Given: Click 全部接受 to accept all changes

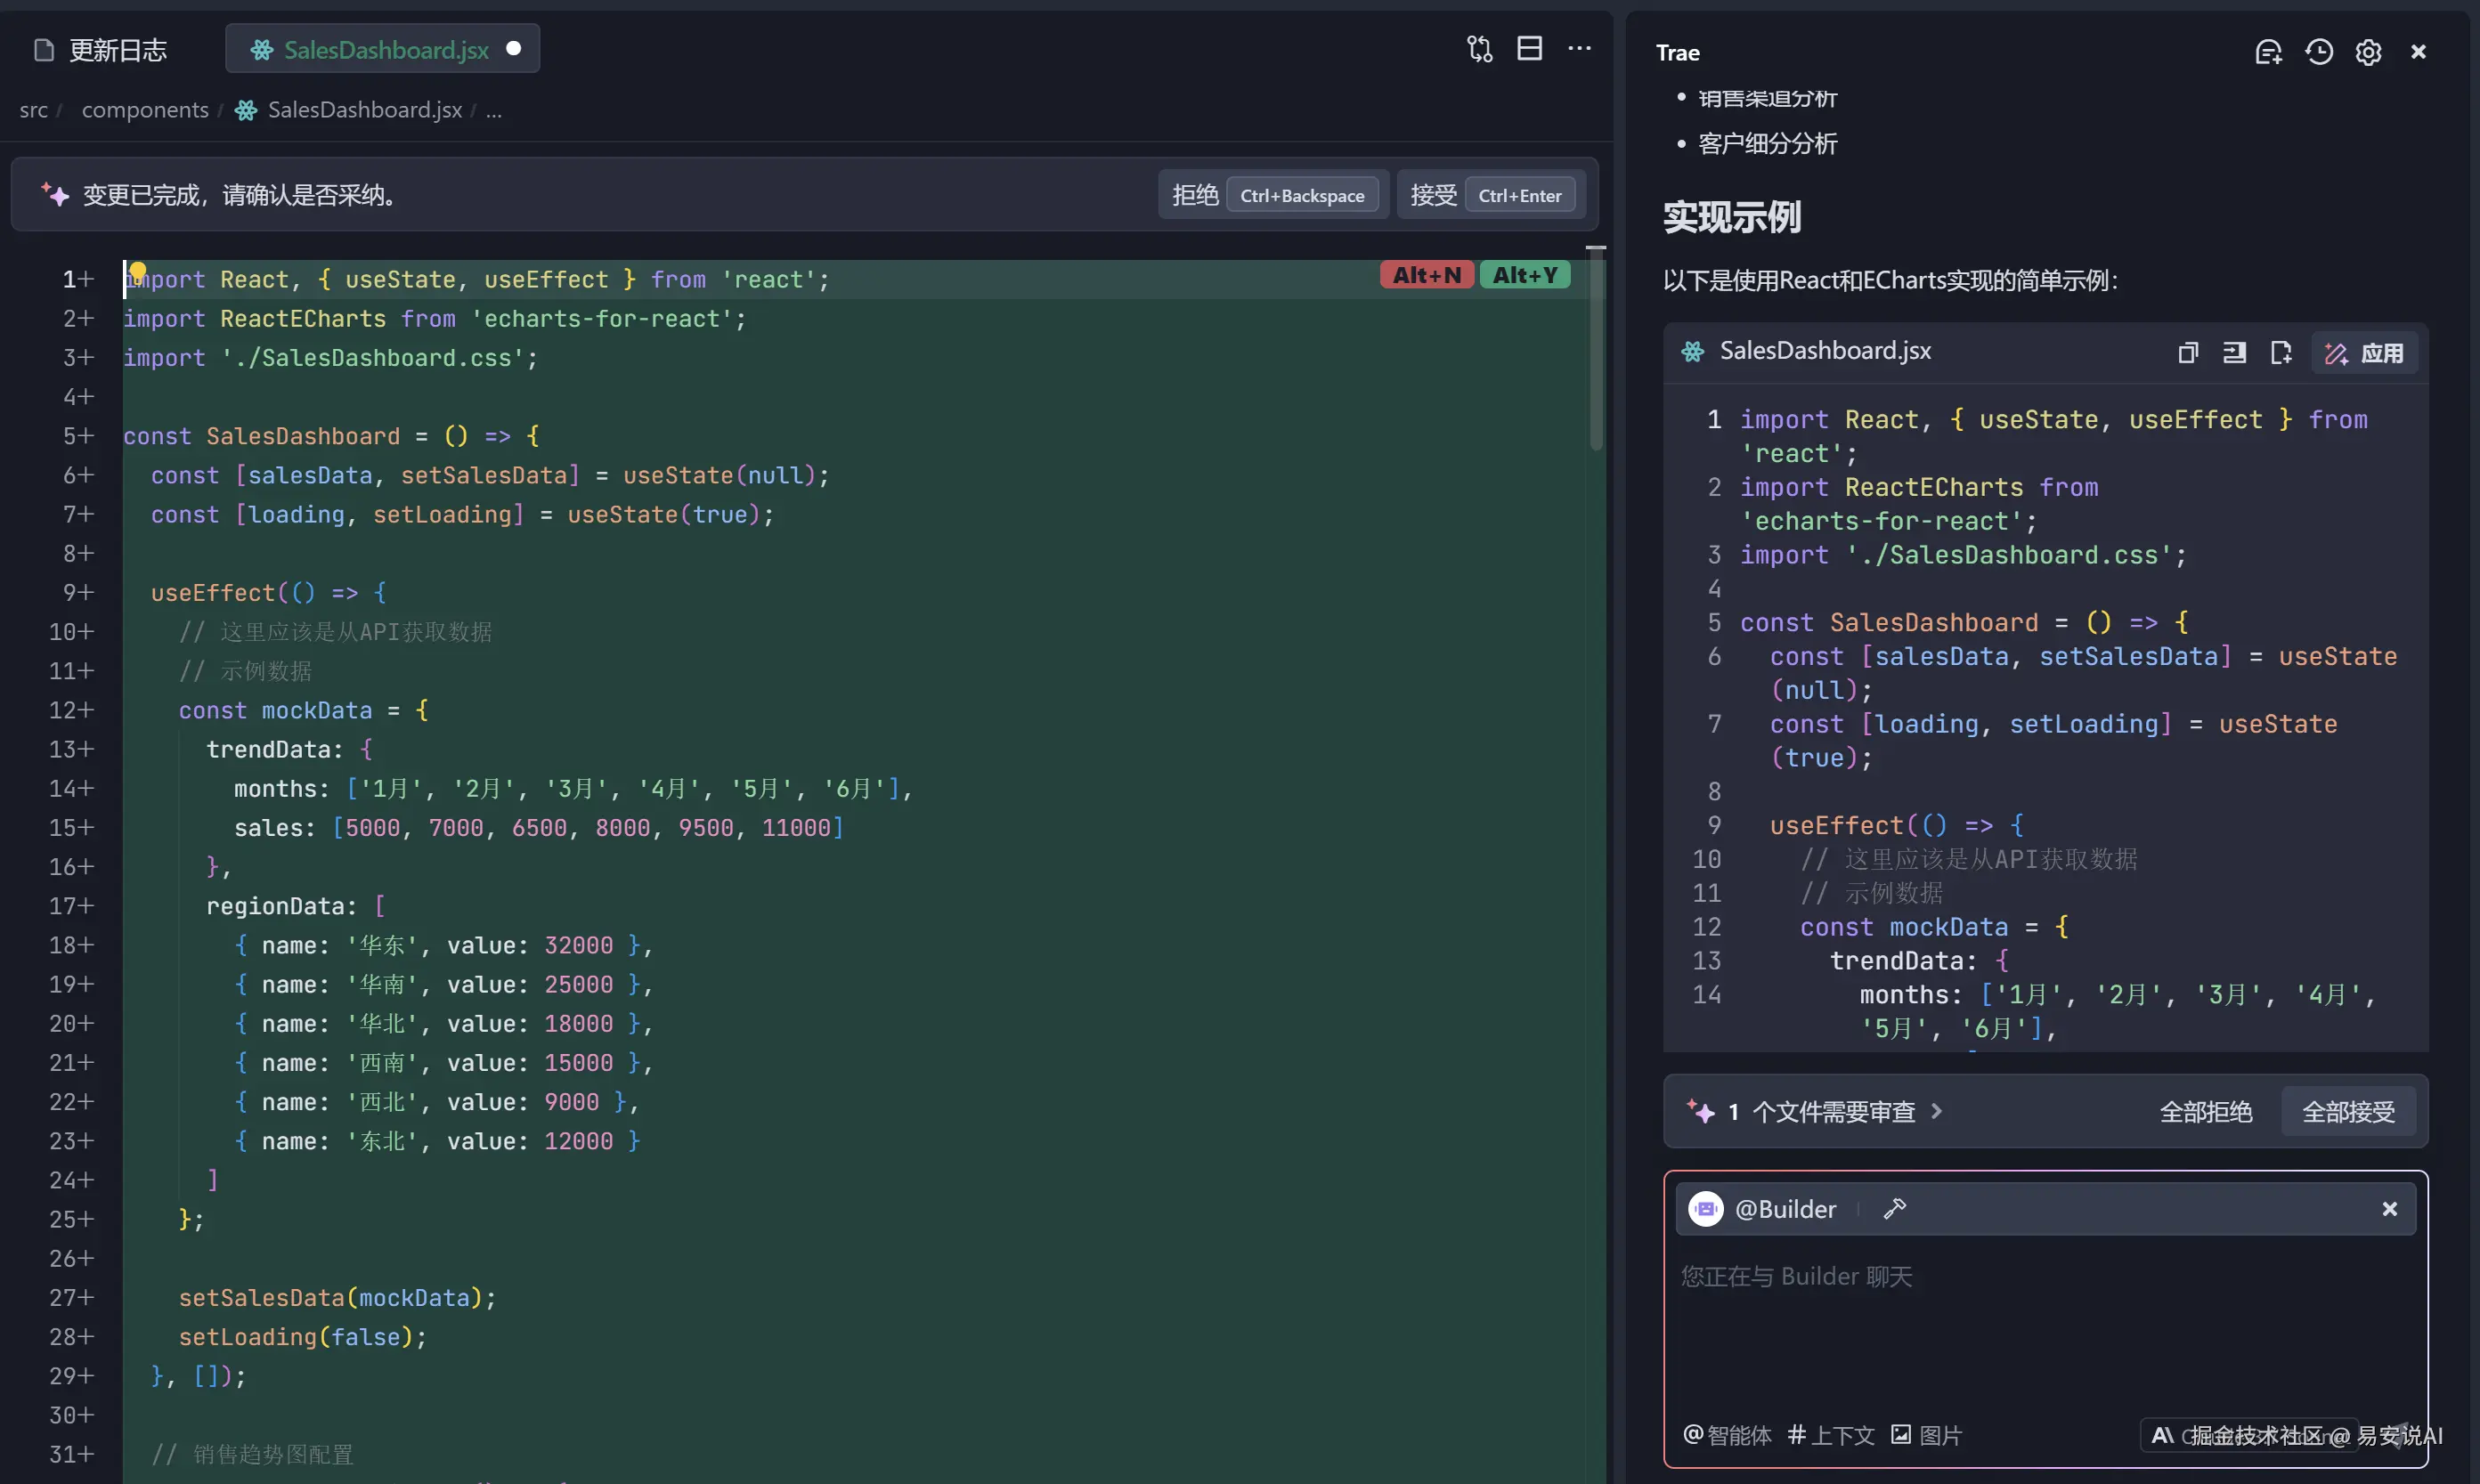Looking at the screenshot, I should pos(2348,1111).
